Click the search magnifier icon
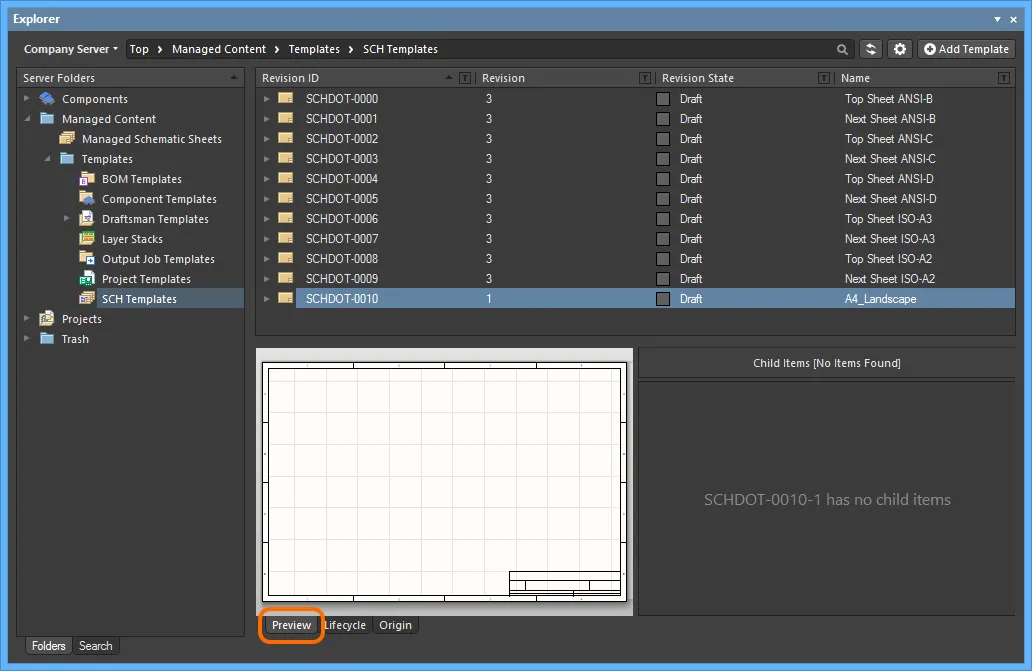Image resolution: width=1032 pixels, height=671 pixels. coord(842,49)
